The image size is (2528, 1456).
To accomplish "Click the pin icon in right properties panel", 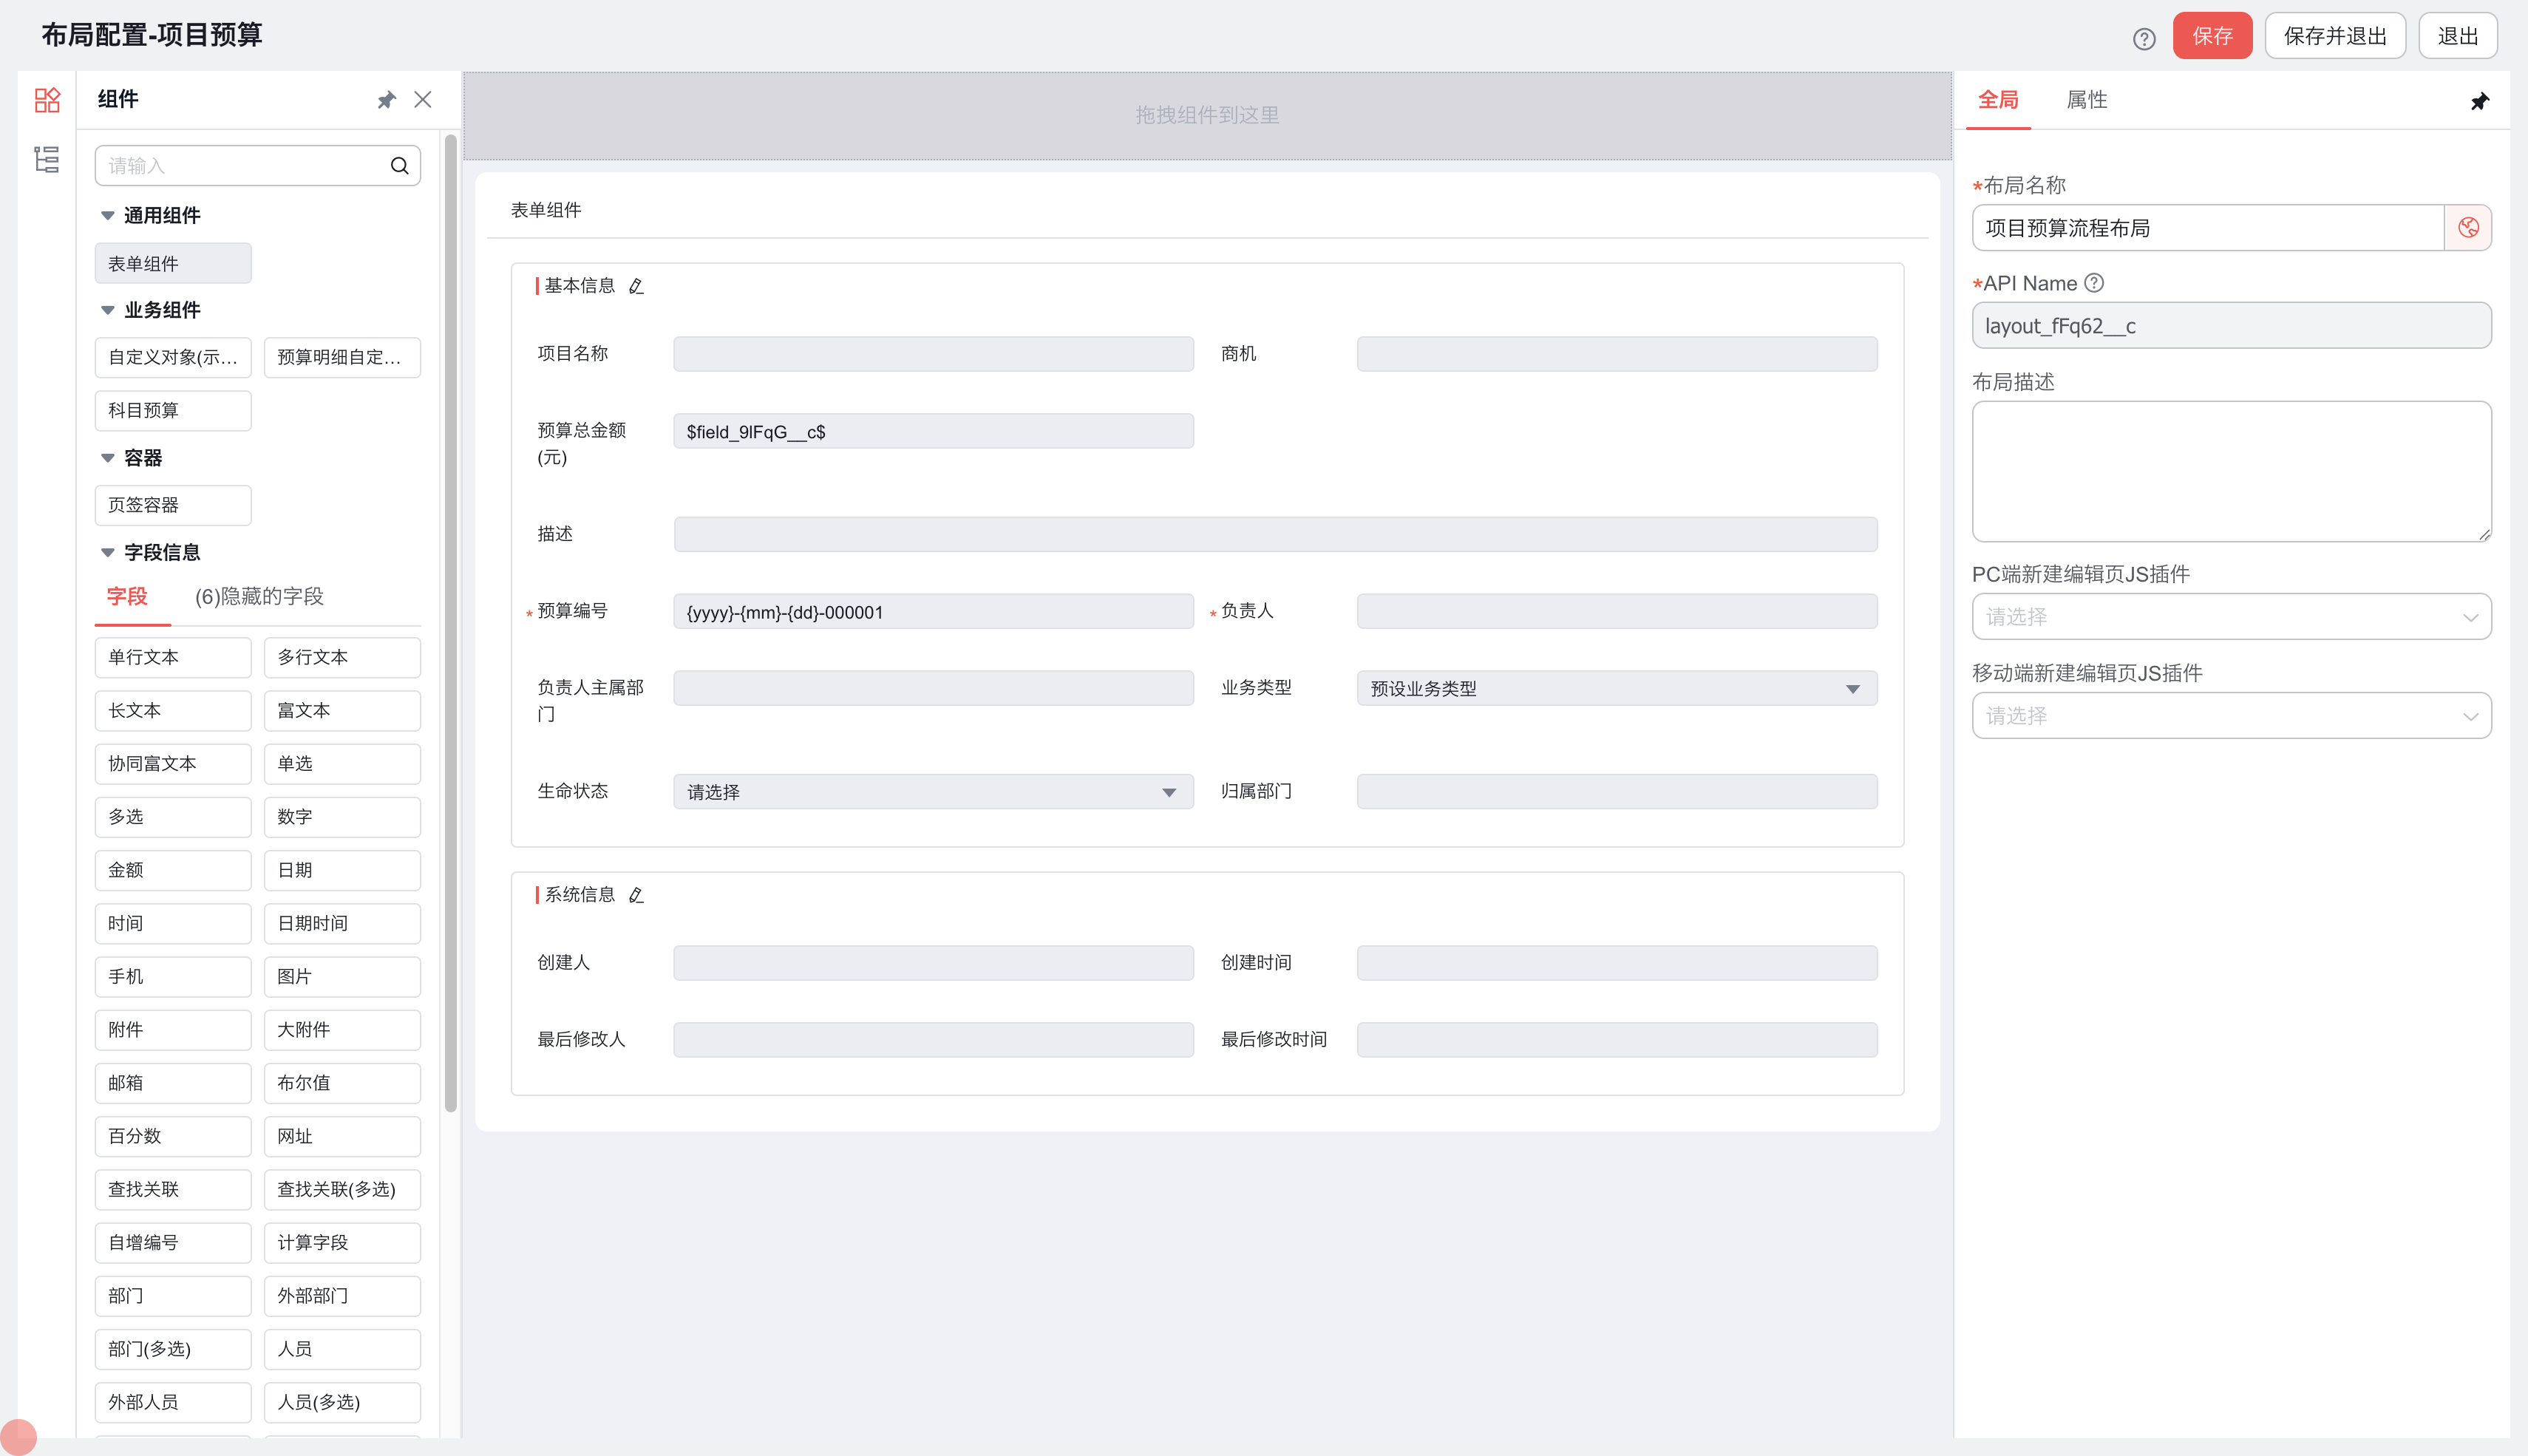I will click(x=2479, y=102).
